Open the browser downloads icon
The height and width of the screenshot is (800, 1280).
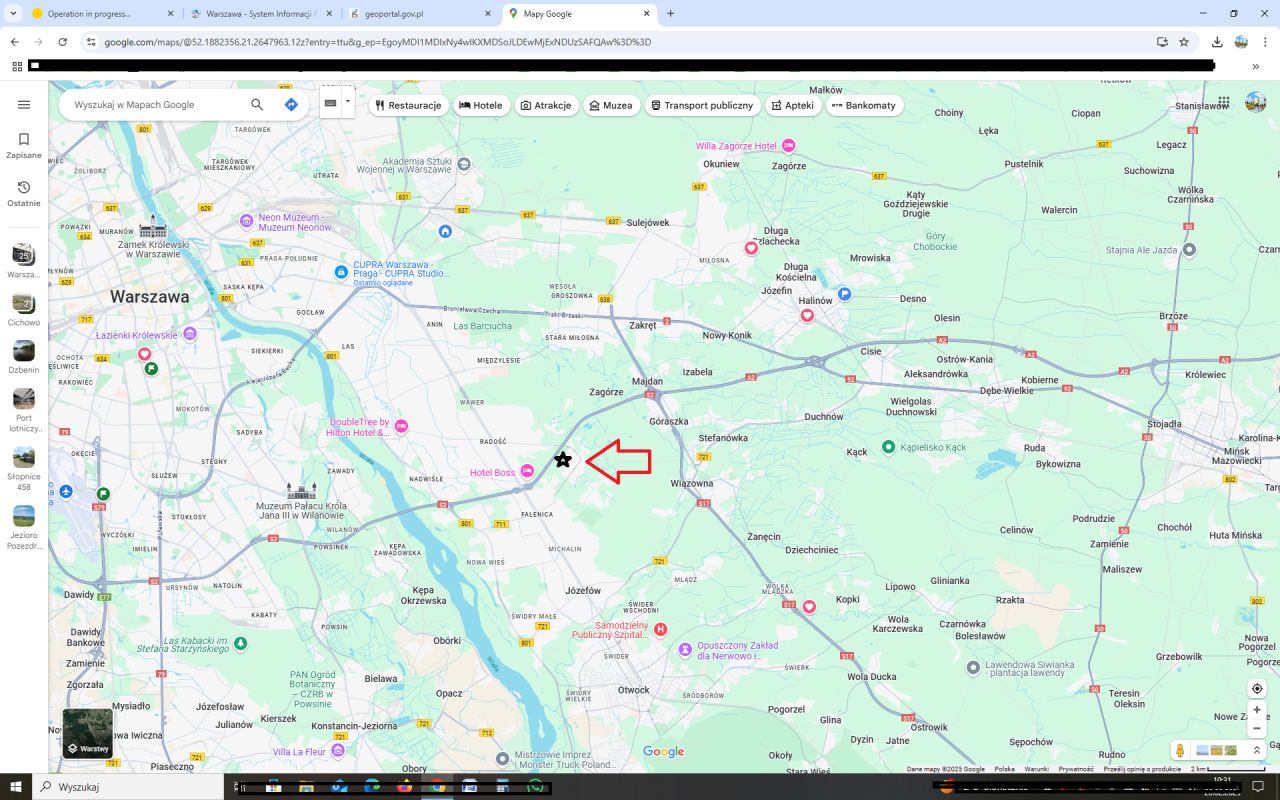coord(1217,42)
